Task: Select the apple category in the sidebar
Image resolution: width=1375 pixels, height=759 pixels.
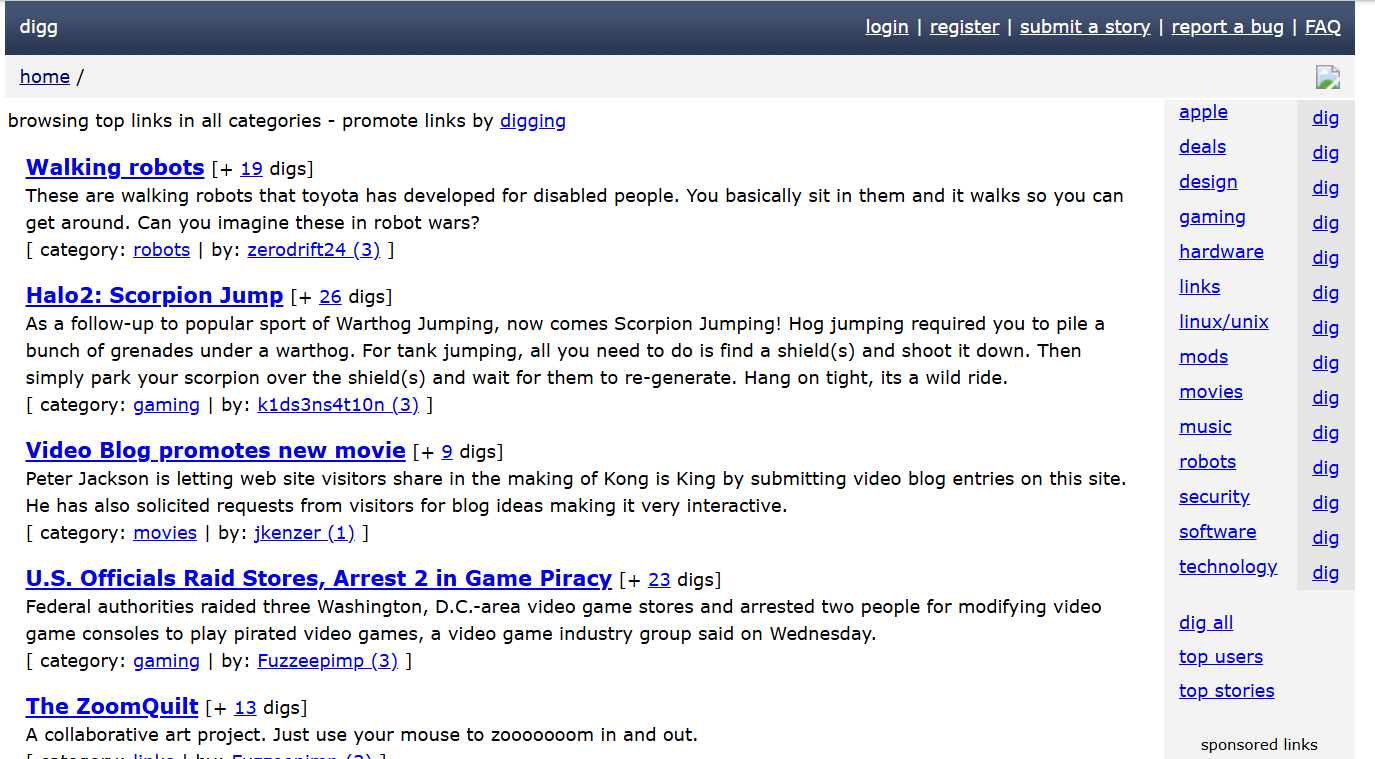Action: coord(1203,112)
